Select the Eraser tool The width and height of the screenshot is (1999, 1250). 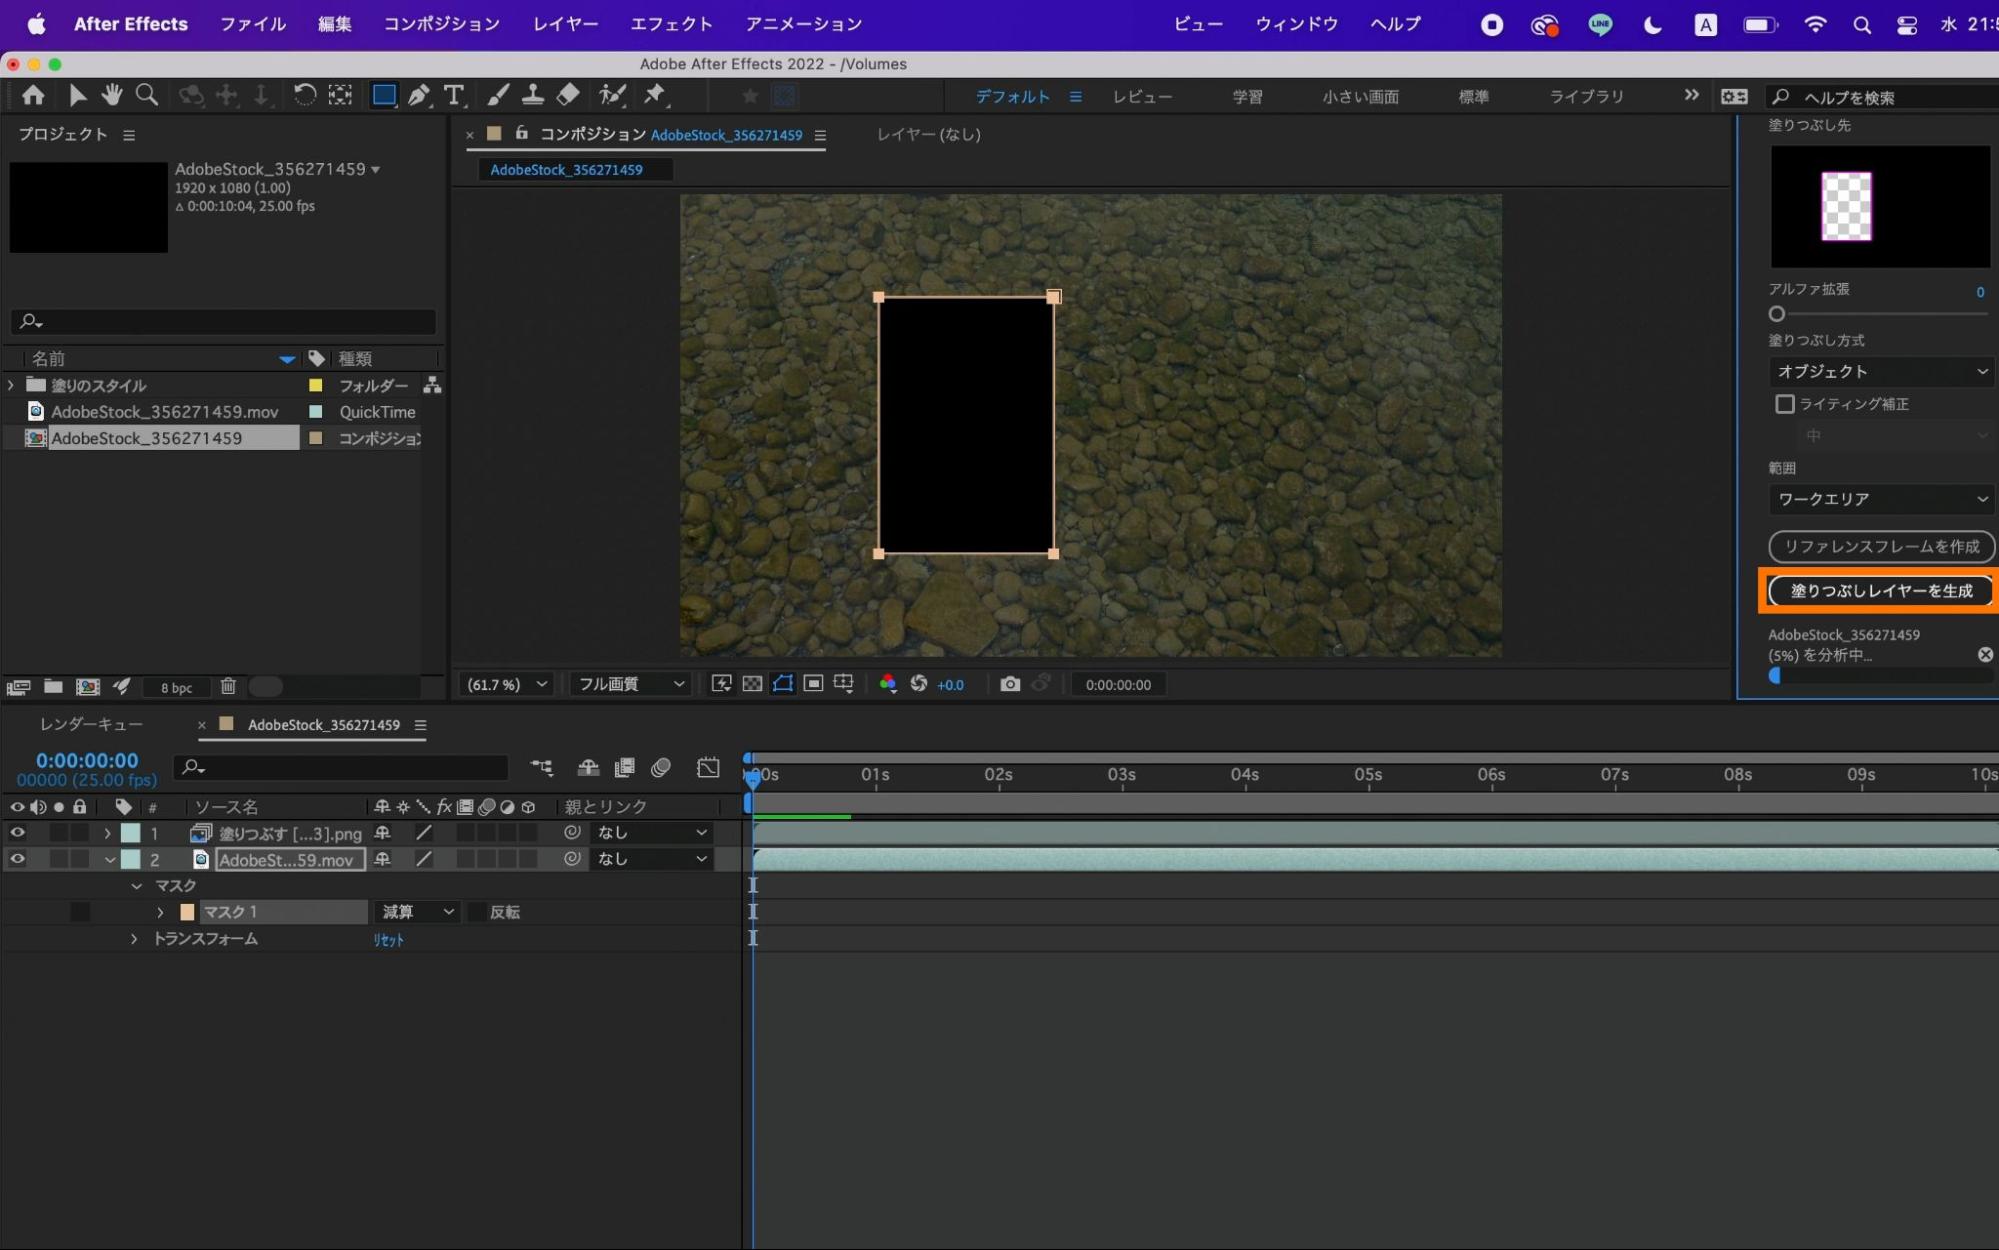click(568, 95)
